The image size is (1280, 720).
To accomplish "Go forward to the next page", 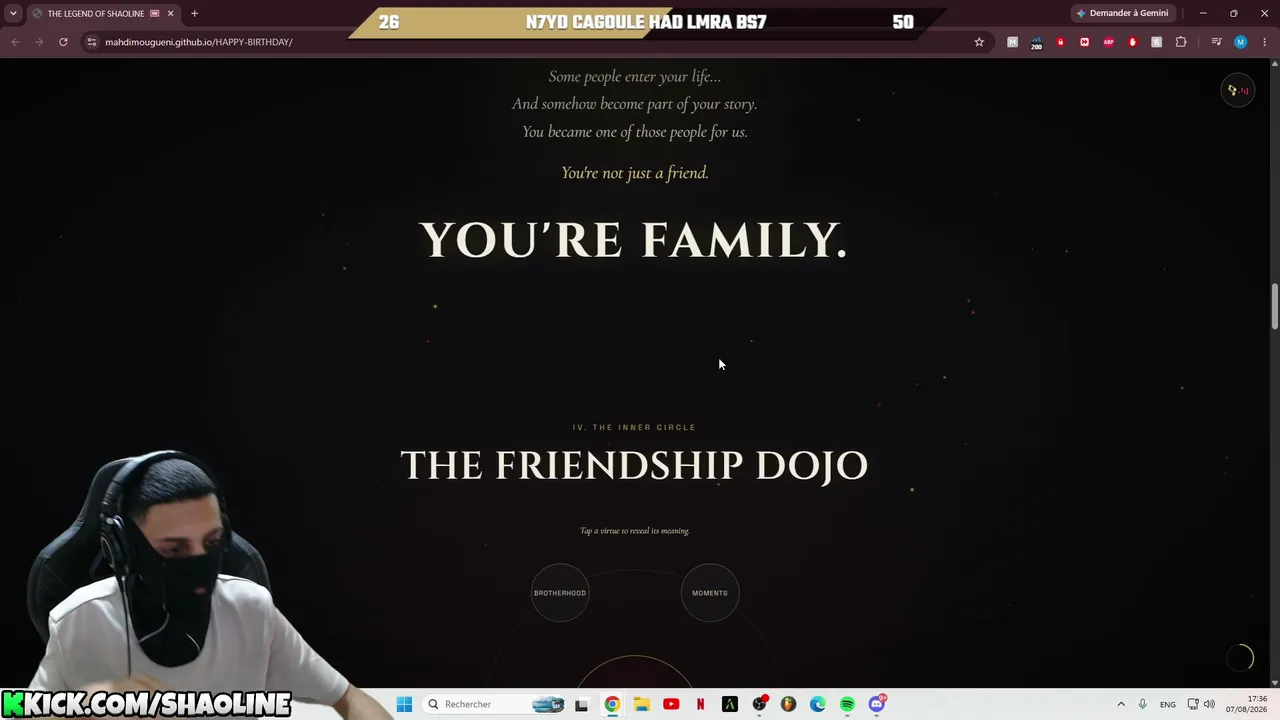I will click(x=39, y=42).
